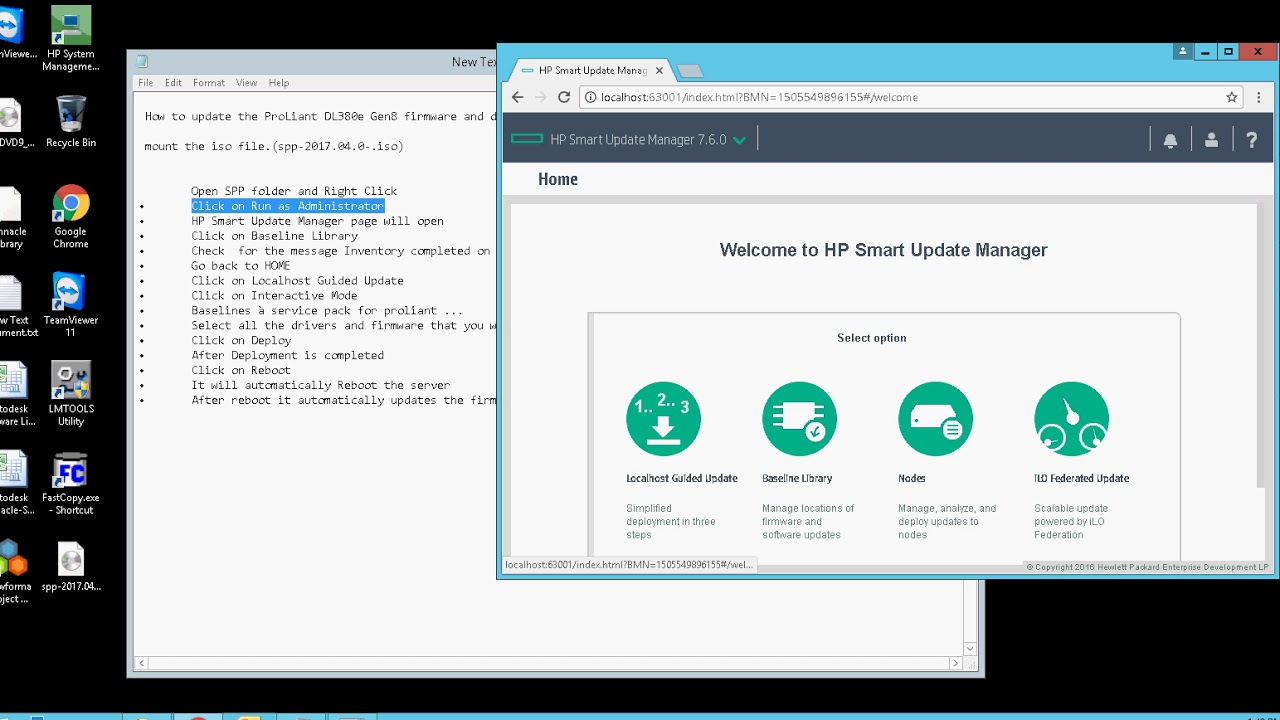Click 'After Deployment is completed' line
The width and height of the screenshot is (1280, 720).
[287, 355]
